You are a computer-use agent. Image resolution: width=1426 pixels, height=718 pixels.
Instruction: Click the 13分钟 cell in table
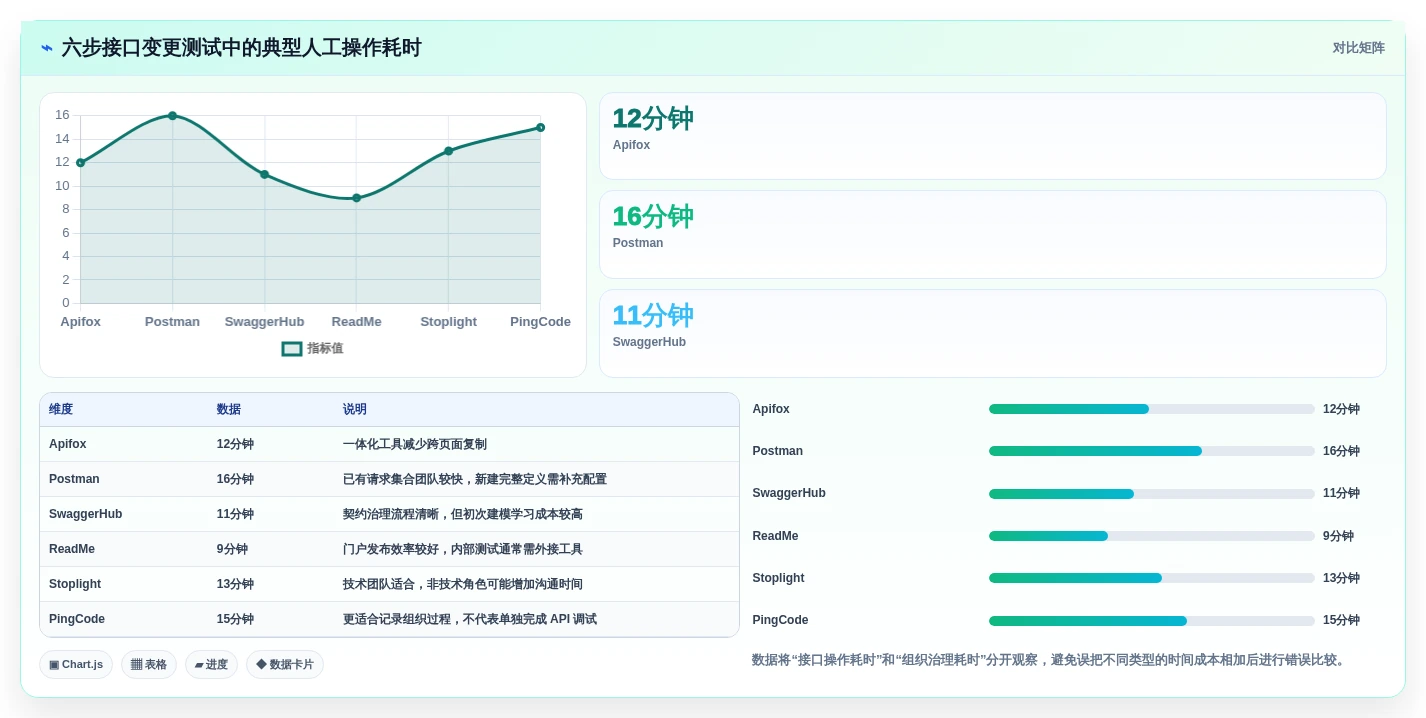235,584
